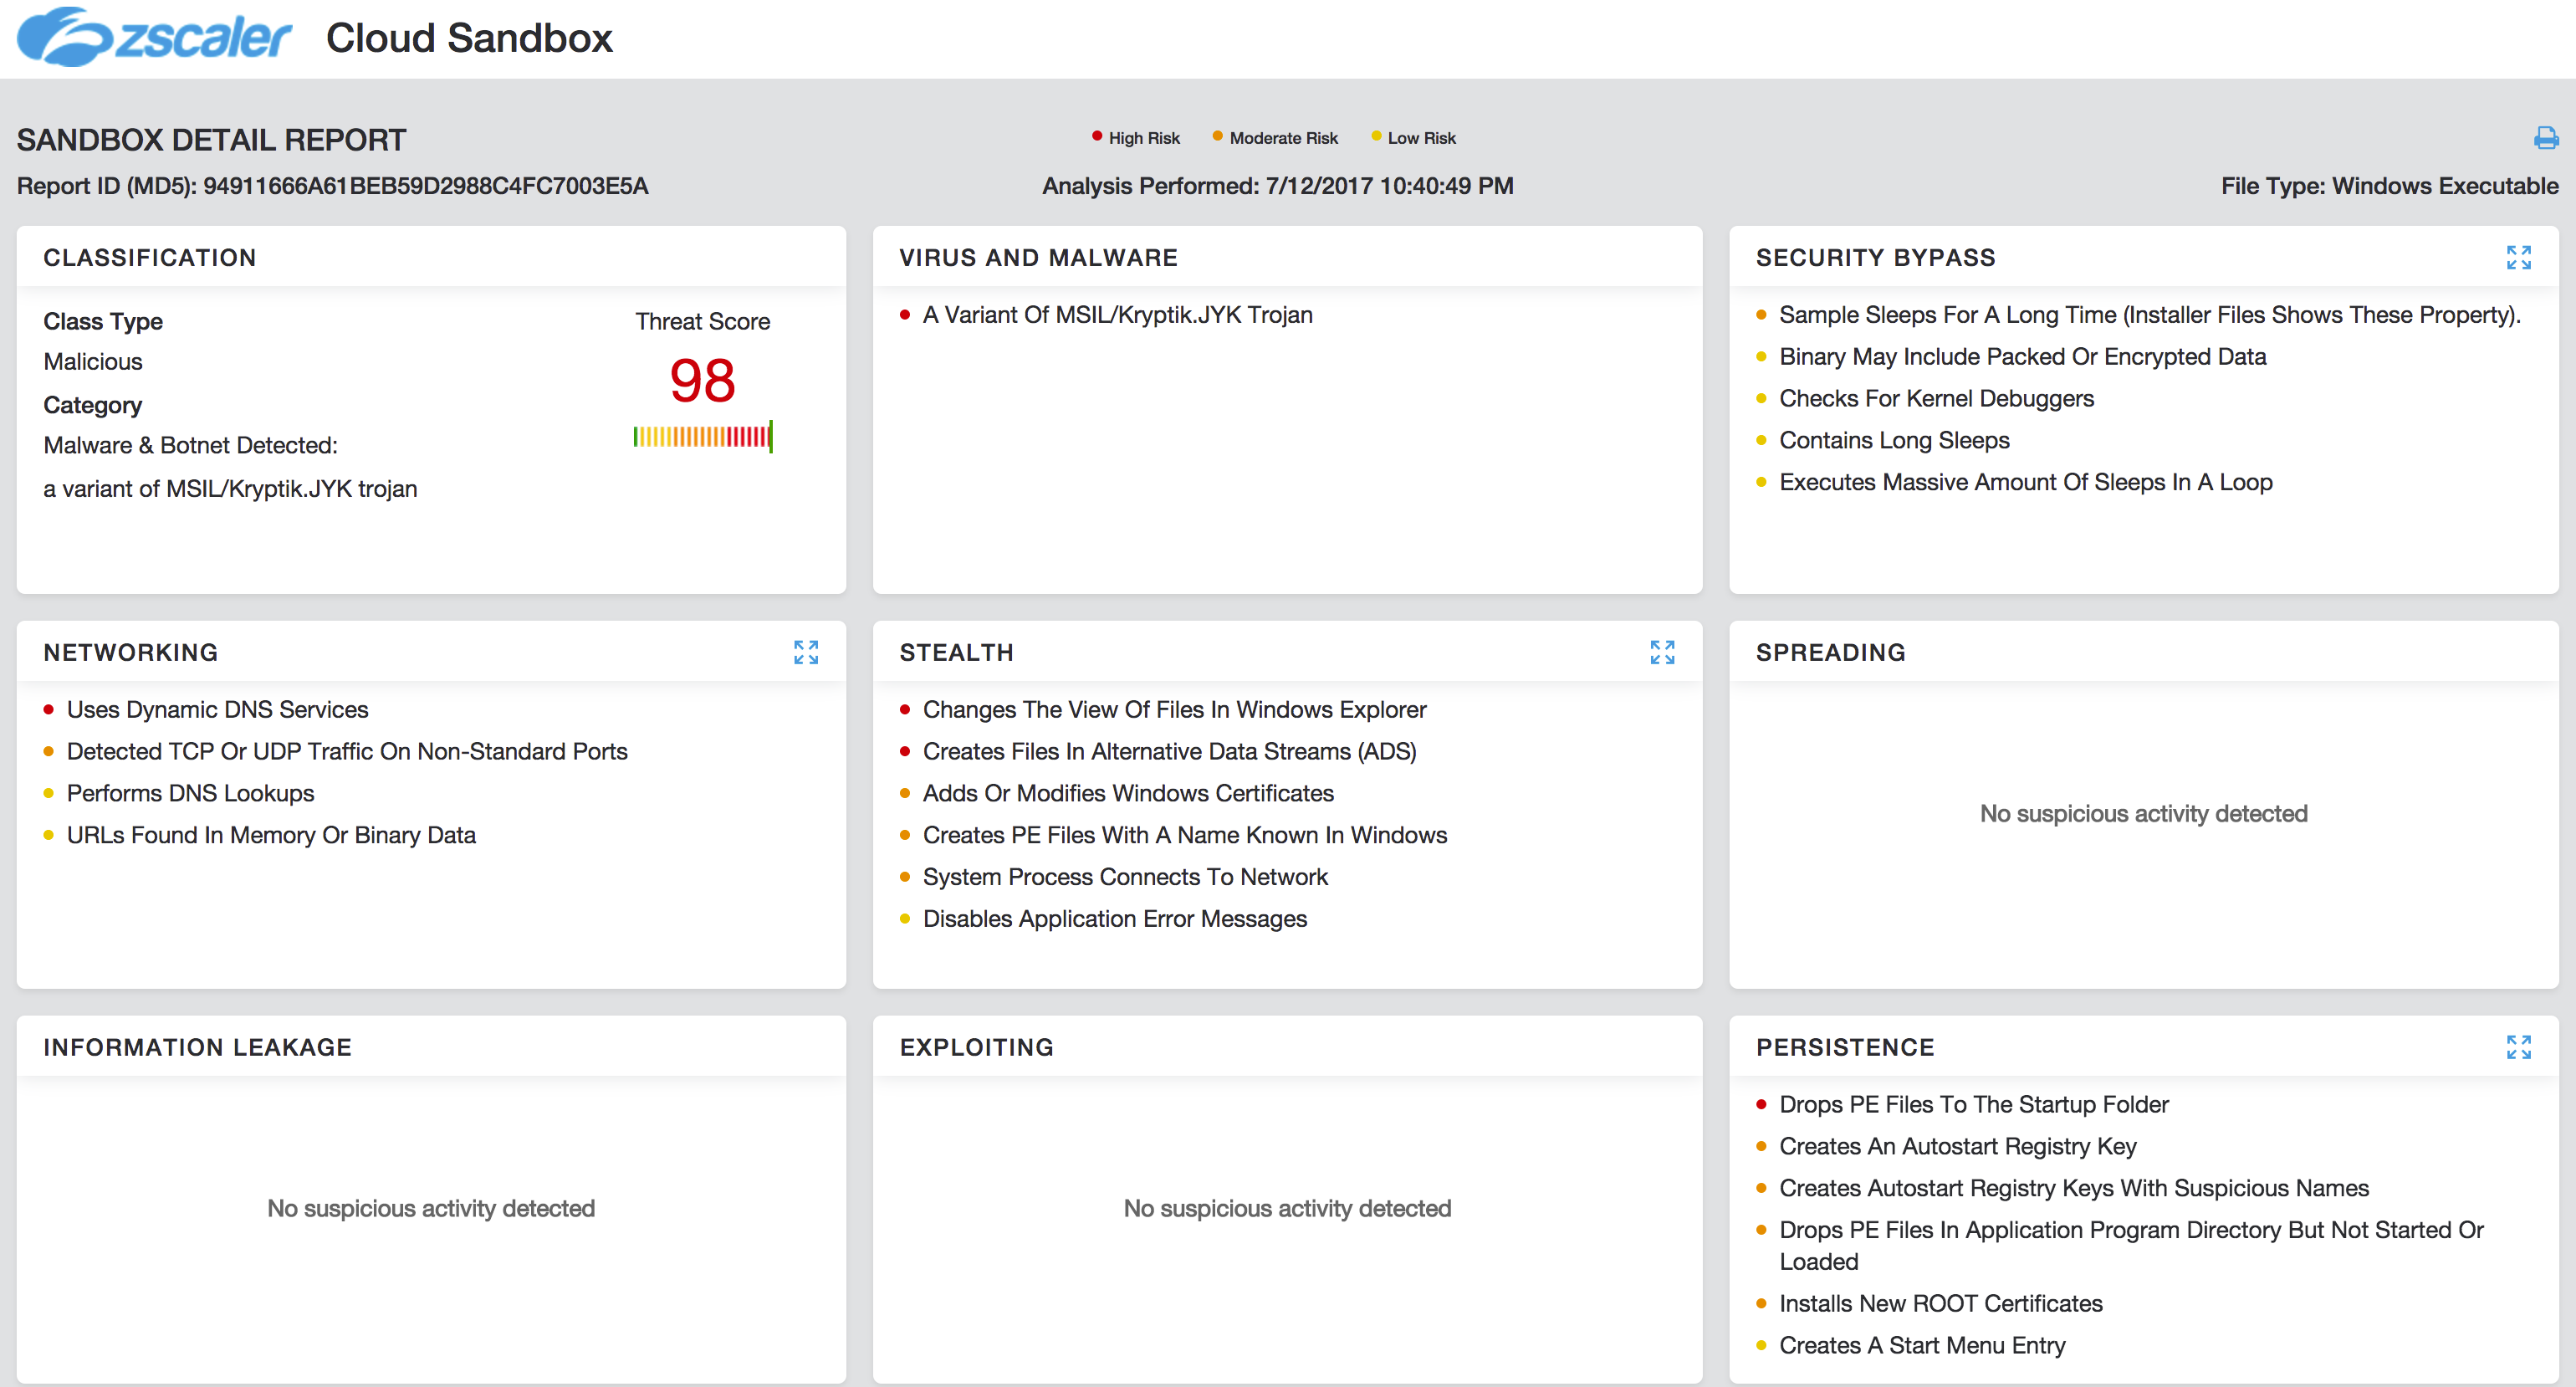Click the threat score color bar
Screen dimensions: 2576x1387
click(702, 437)
